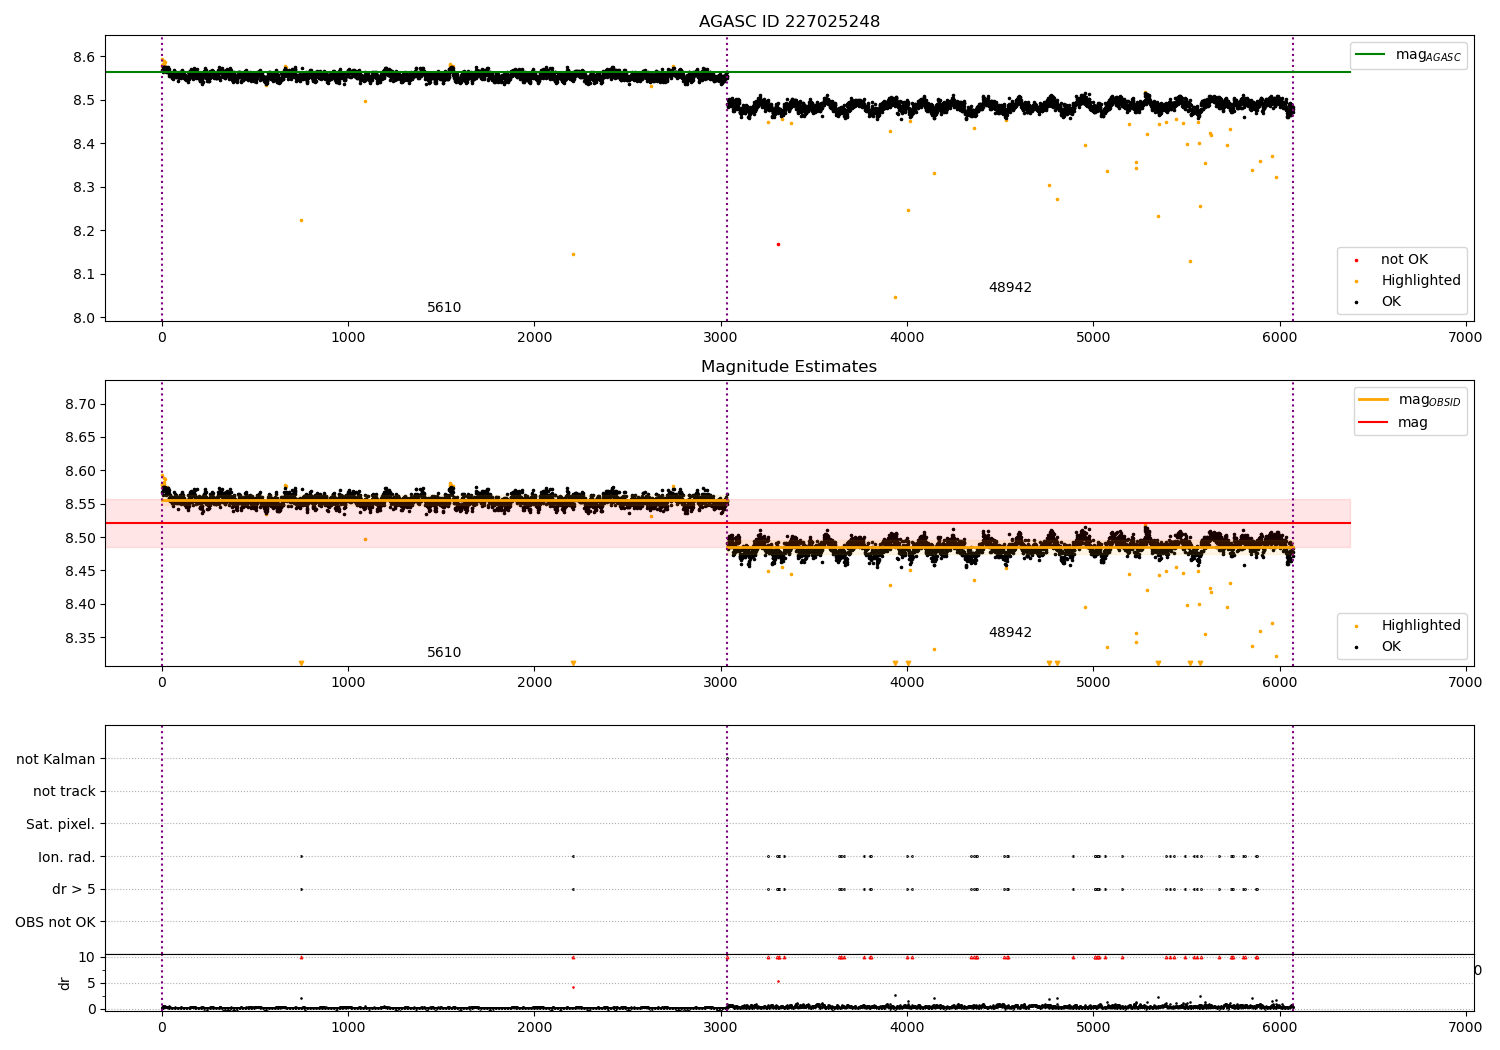Click the 8.4 y-axis tick on top plot
Screen dimensions: 1500x1050
[x=84, y=144]
